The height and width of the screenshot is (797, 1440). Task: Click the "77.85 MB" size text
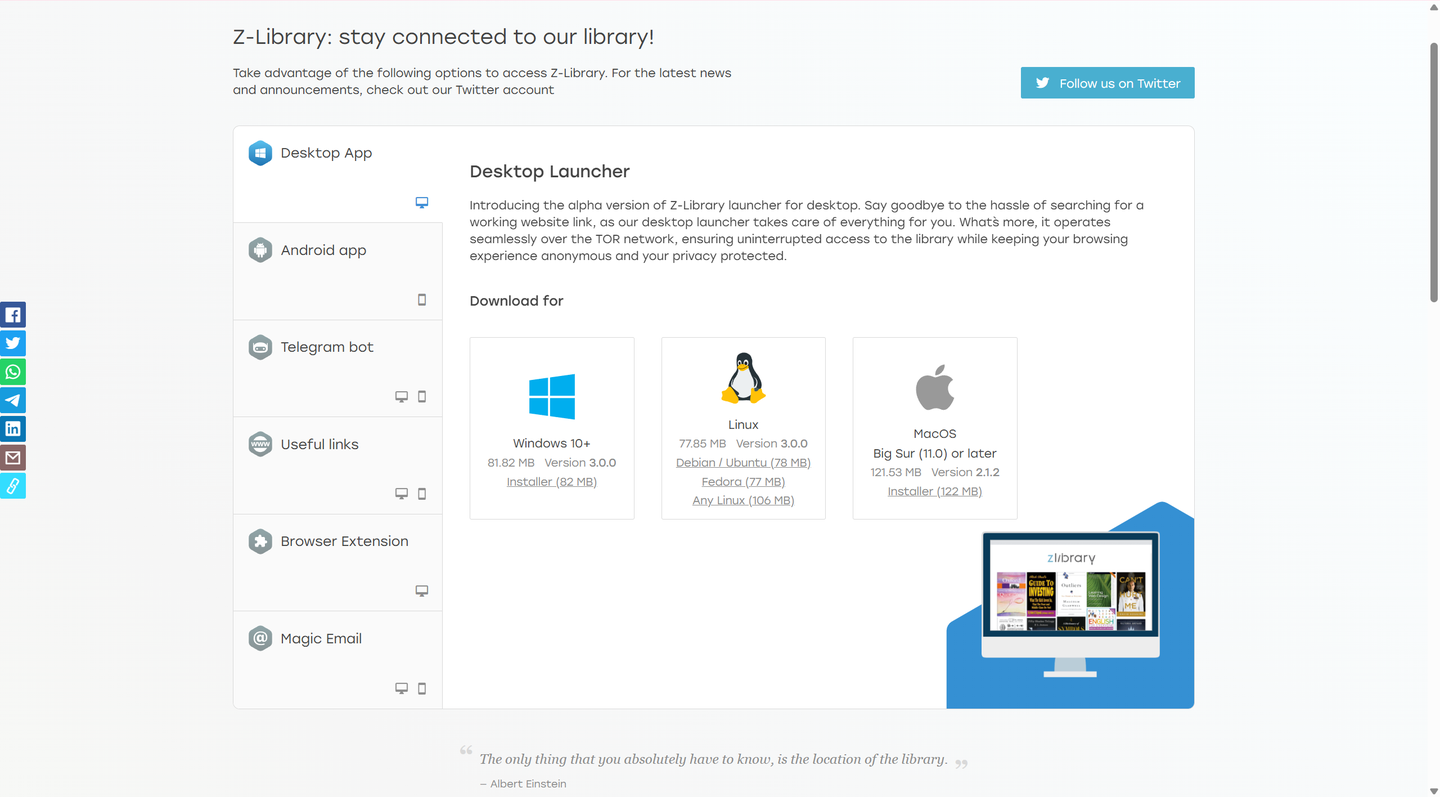(703, 444)
